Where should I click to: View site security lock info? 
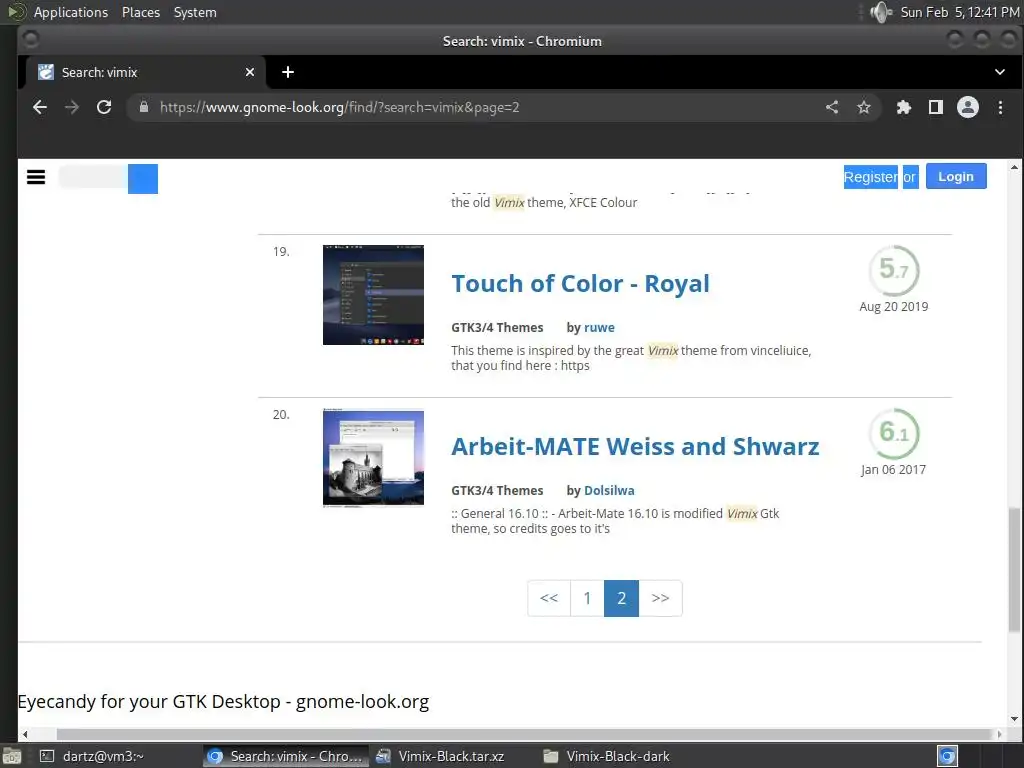[x=144, y=107]
